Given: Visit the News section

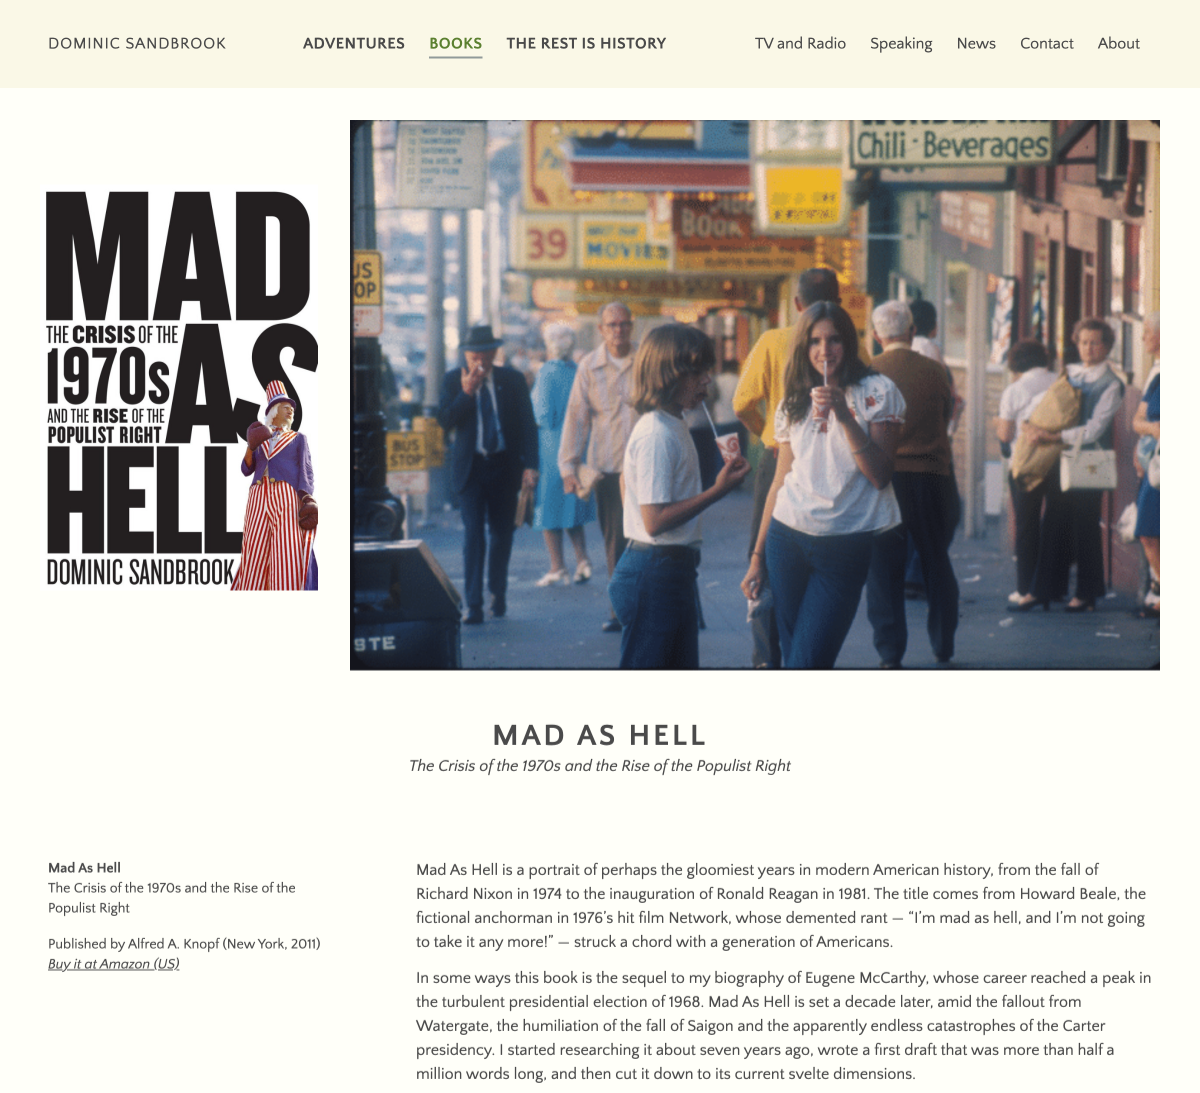Looking at the screenshot, I should [976, 43].
